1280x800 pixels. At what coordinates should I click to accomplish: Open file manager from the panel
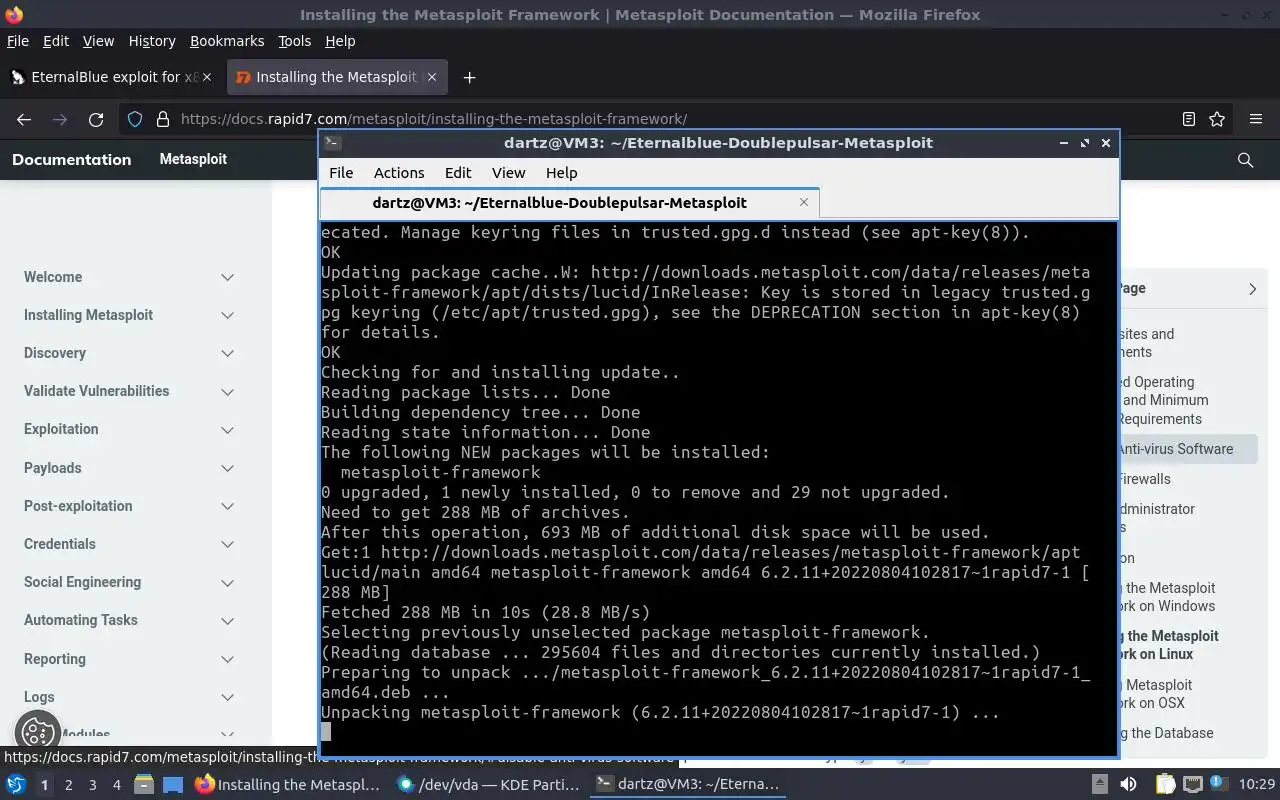coord(143,785)
